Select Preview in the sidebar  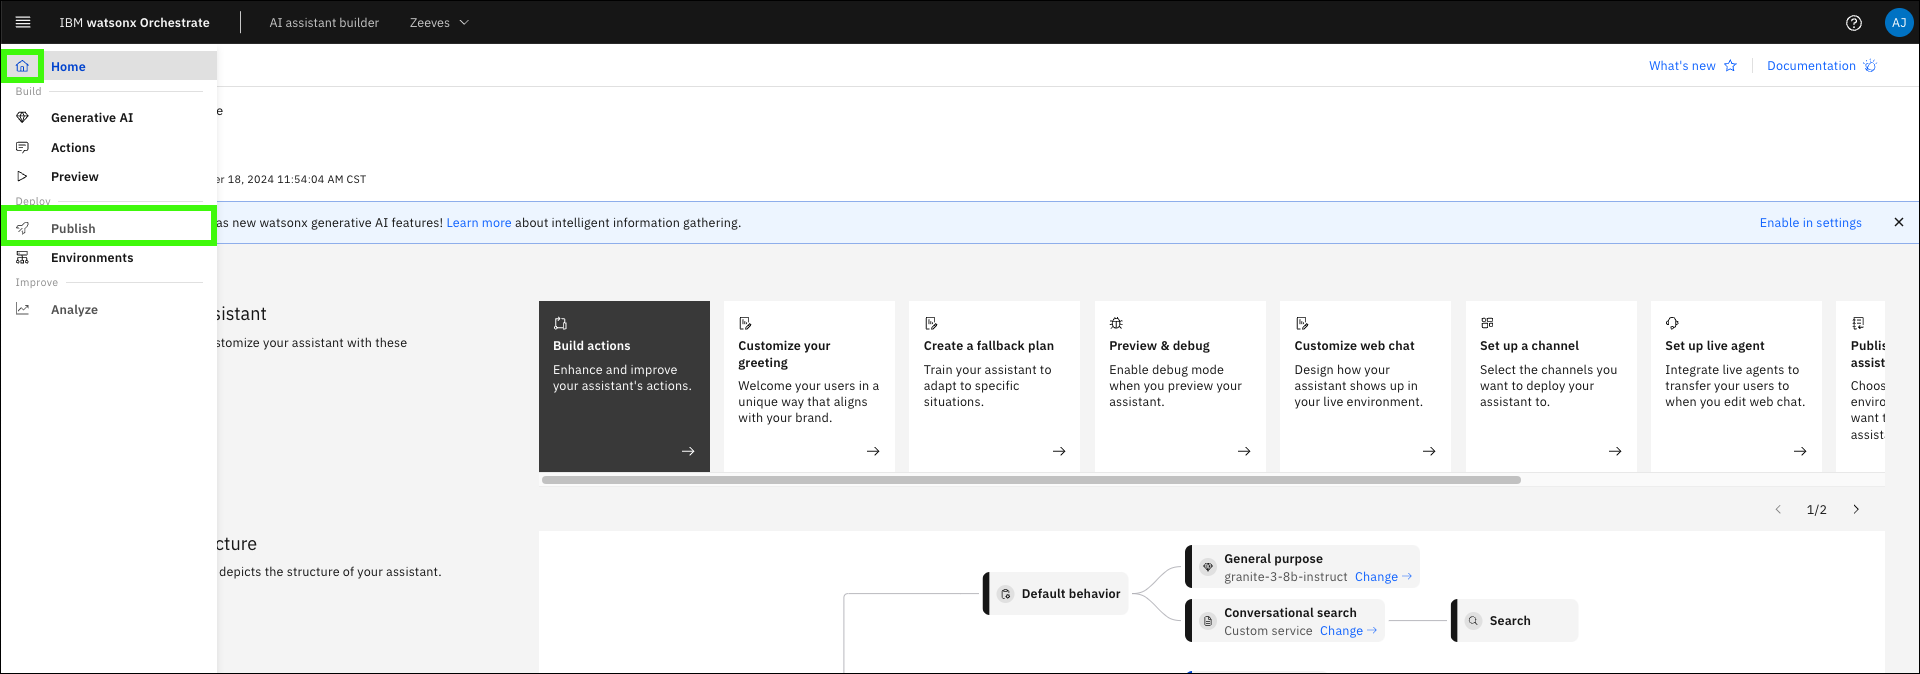pos(74,176)
